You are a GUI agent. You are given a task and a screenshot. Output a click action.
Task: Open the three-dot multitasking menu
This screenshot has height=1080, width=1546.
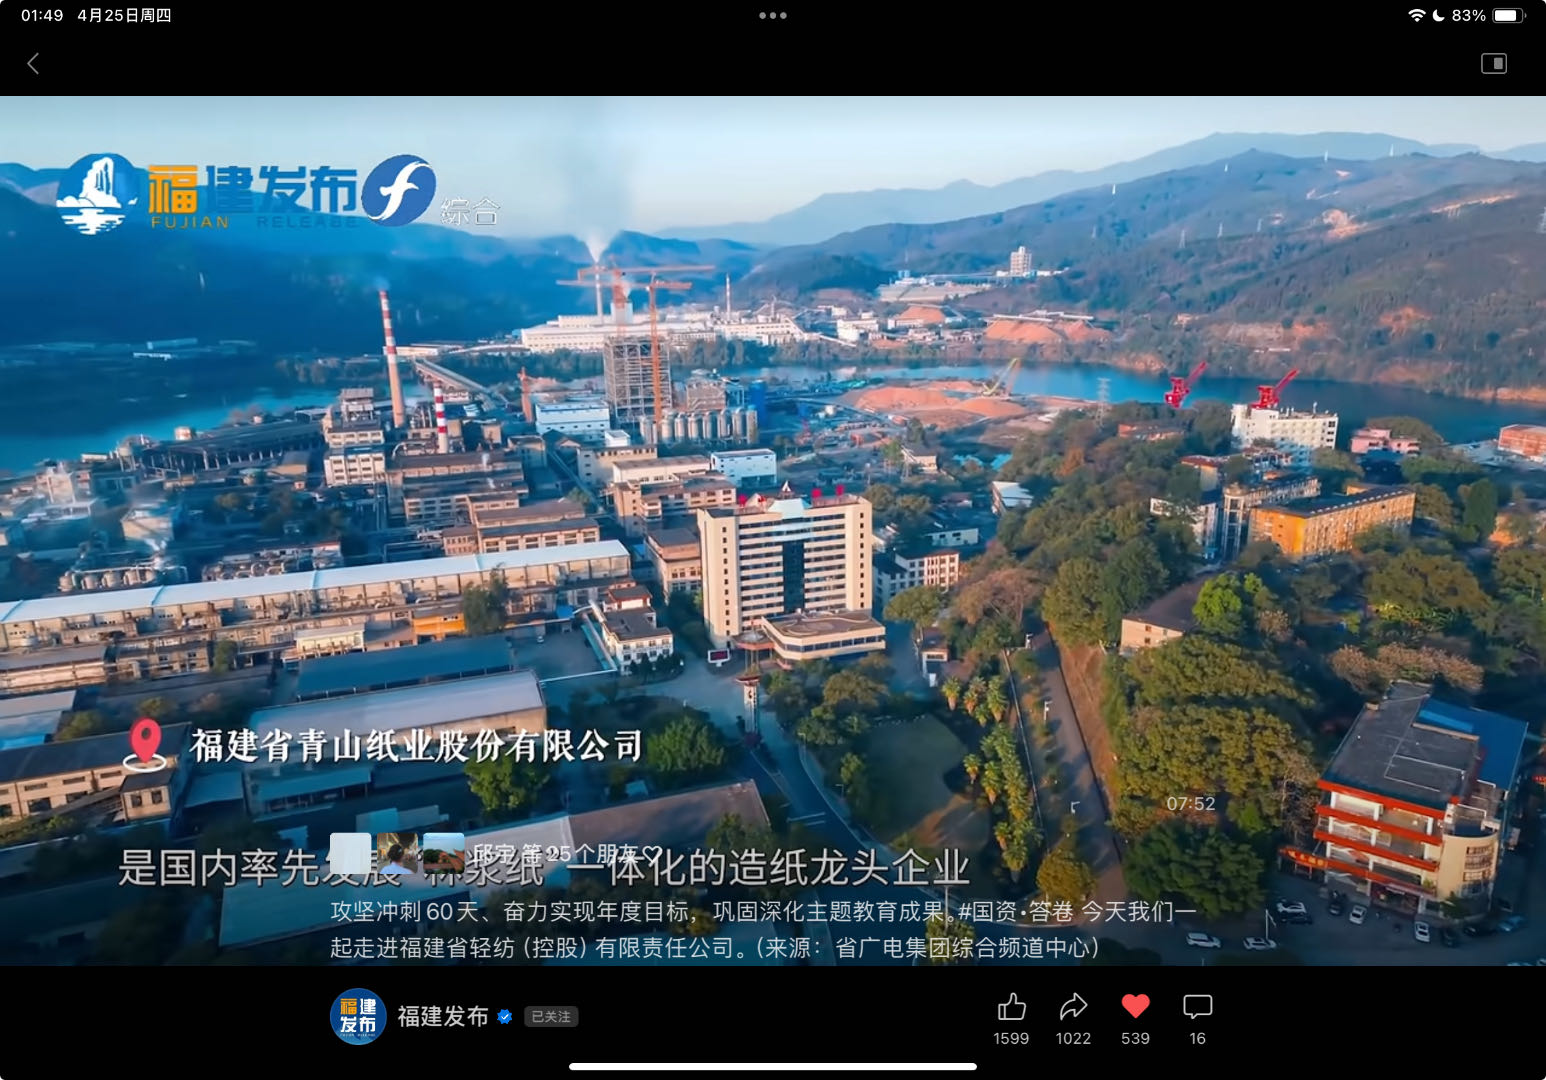[x=772, y=16]
